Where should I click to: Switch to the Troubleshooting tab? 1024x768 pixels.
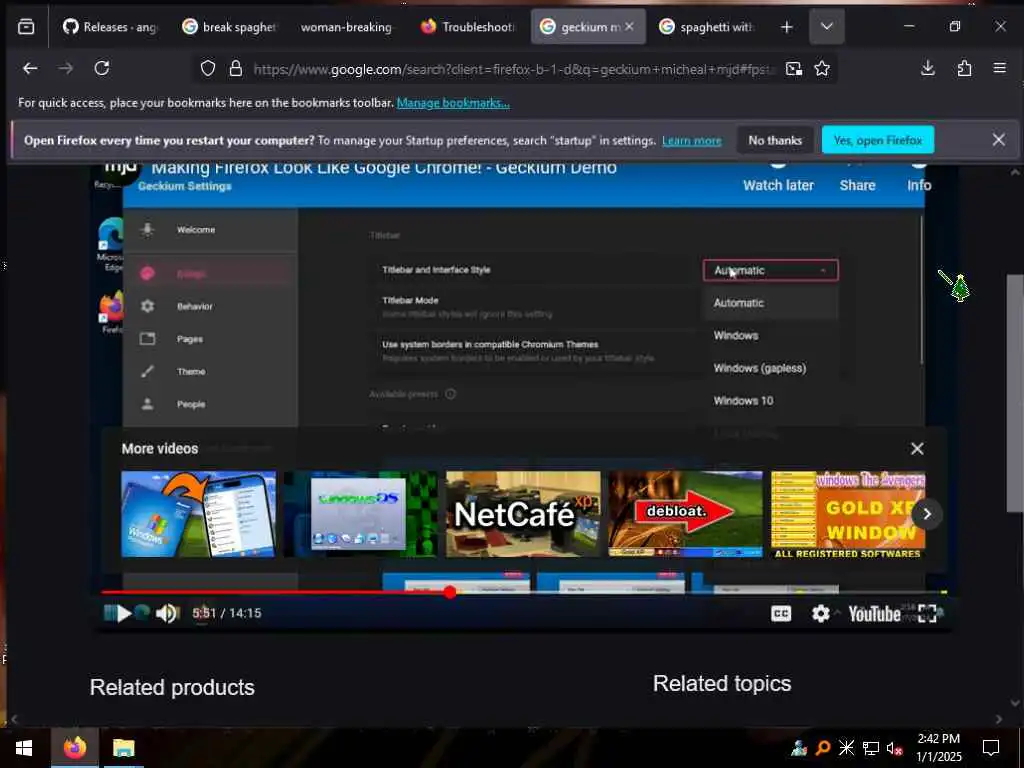tap(468, 27)
